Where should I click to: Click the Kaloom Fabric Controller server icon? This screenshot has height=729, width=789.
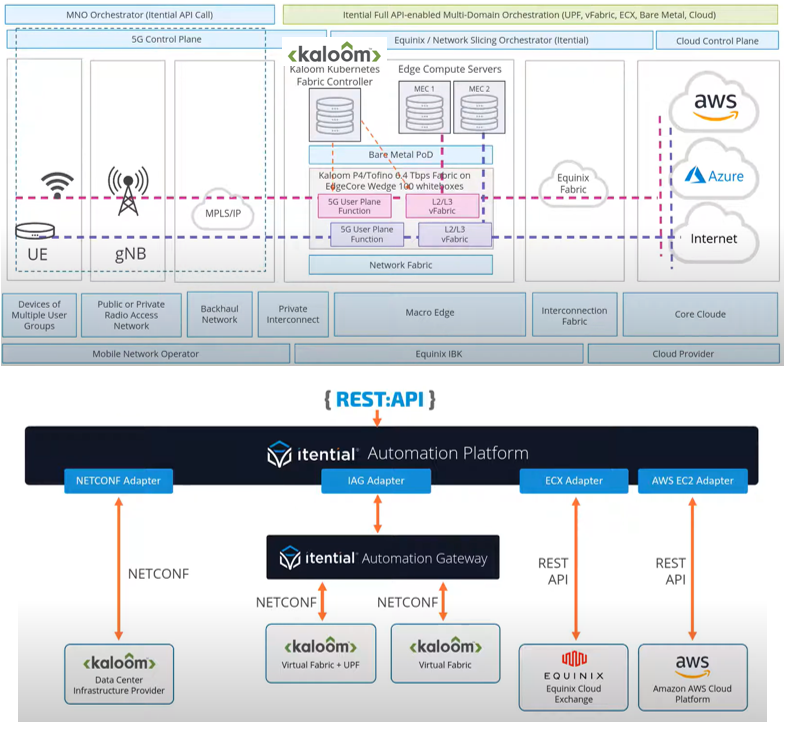point(335,115)
